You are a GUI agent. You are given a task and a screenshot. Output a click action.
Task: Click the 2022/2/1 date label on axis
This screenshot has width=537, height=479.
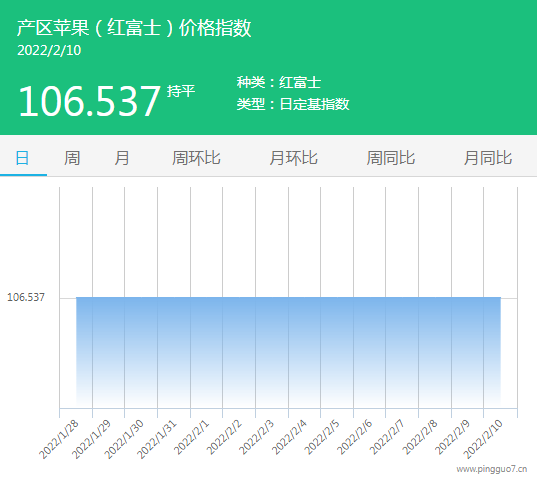pyautogui.click(x=191, y=438)
